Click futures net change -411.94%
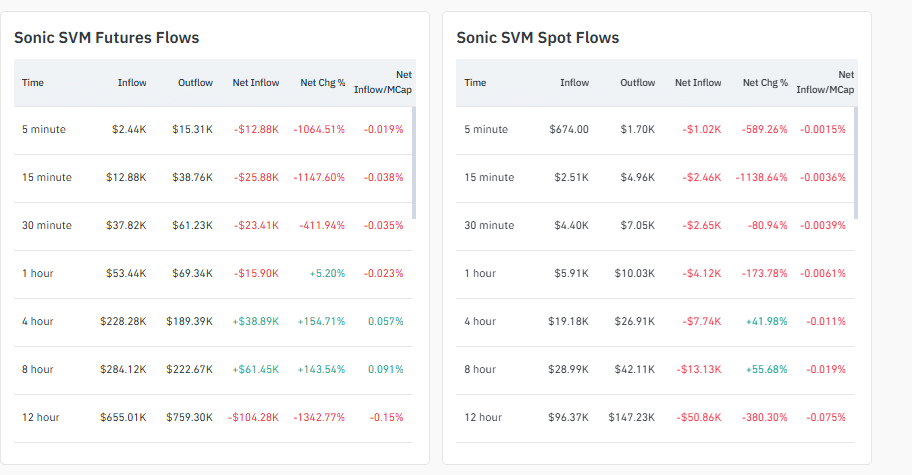 click(322, 225)
